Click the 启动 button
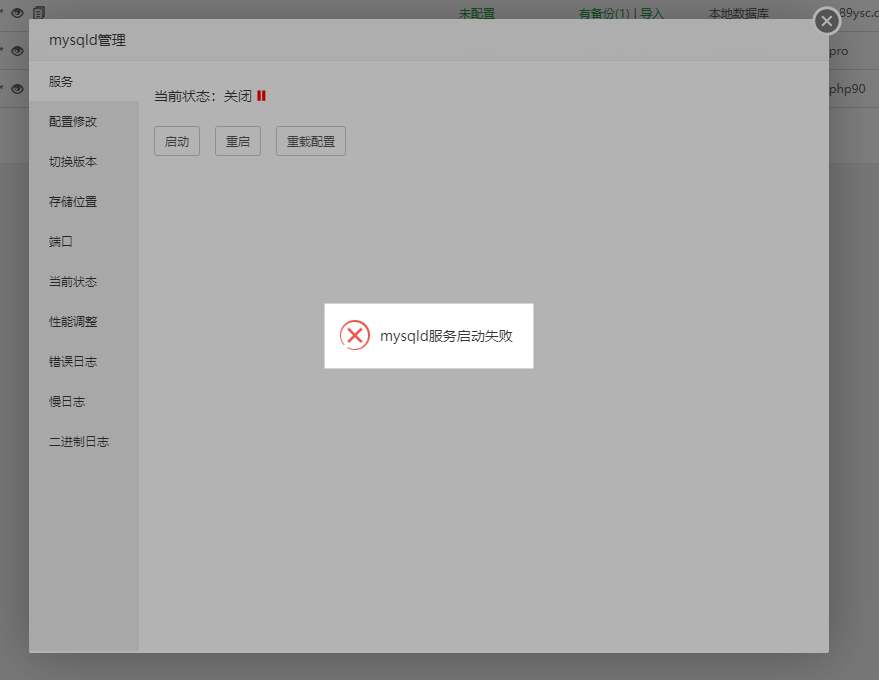 [177, 141]
